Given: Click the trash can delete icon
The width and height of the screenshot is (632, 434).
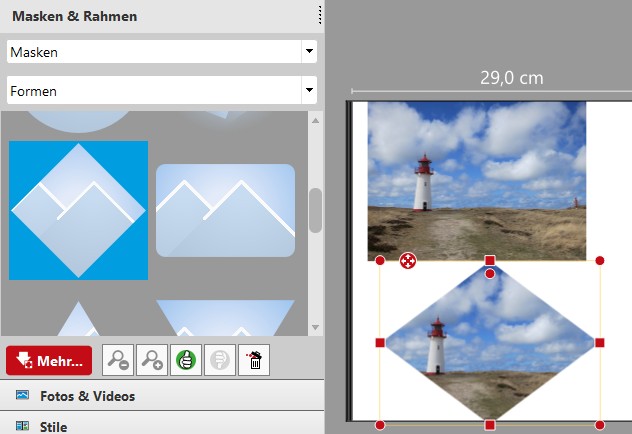Looking at the screenshot, I should (254, 360).
